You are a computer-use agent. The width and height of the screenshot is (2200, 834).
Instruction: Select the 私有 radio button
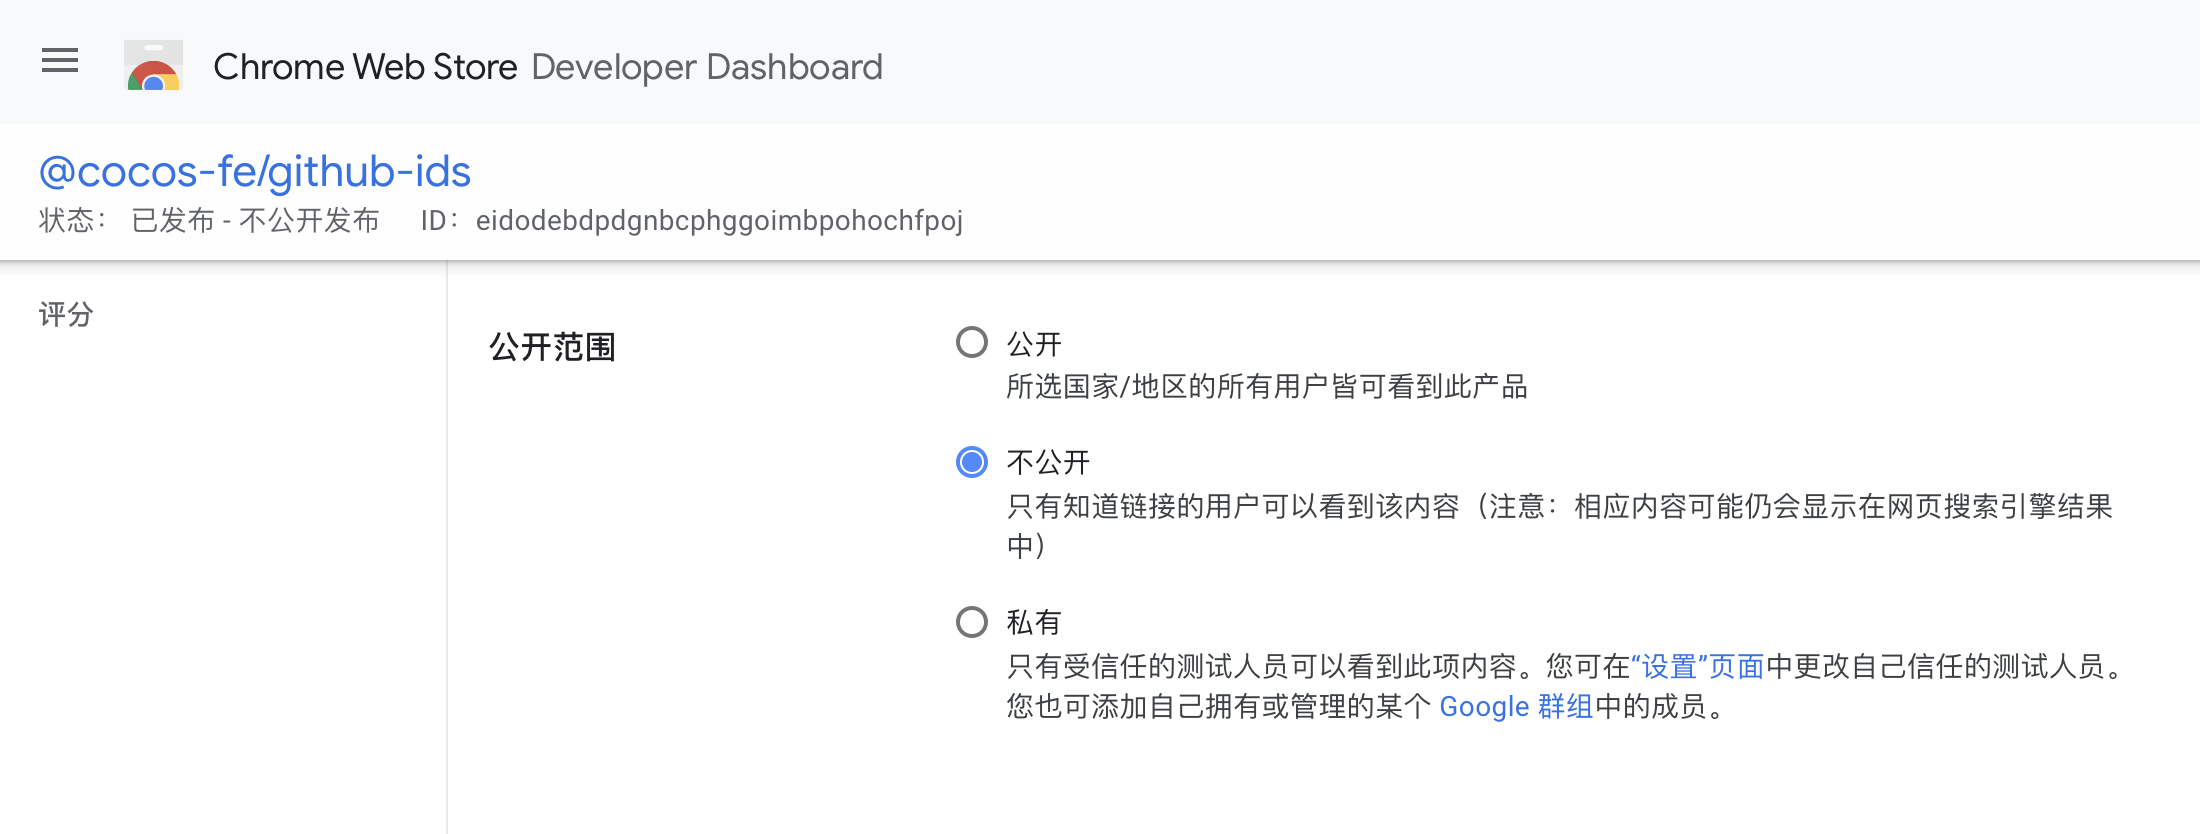972,622
